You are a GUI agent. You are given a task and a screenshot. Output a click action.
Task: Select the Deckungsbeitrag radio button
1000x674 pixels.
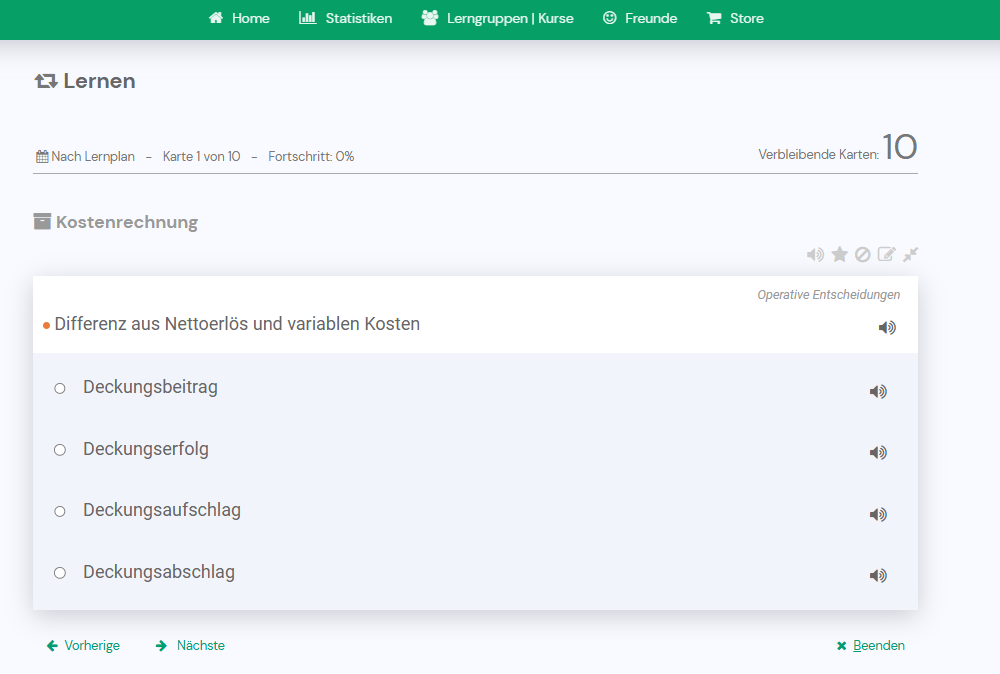pyautogui.click(x=60, y=388)
